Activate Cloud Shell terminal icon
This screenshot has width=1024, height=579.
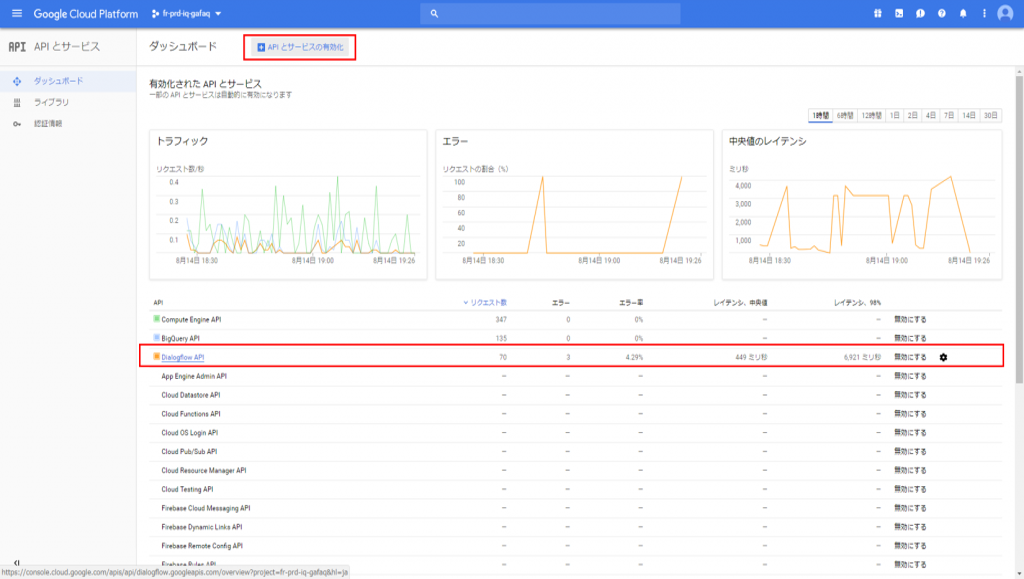click(899, 13)
